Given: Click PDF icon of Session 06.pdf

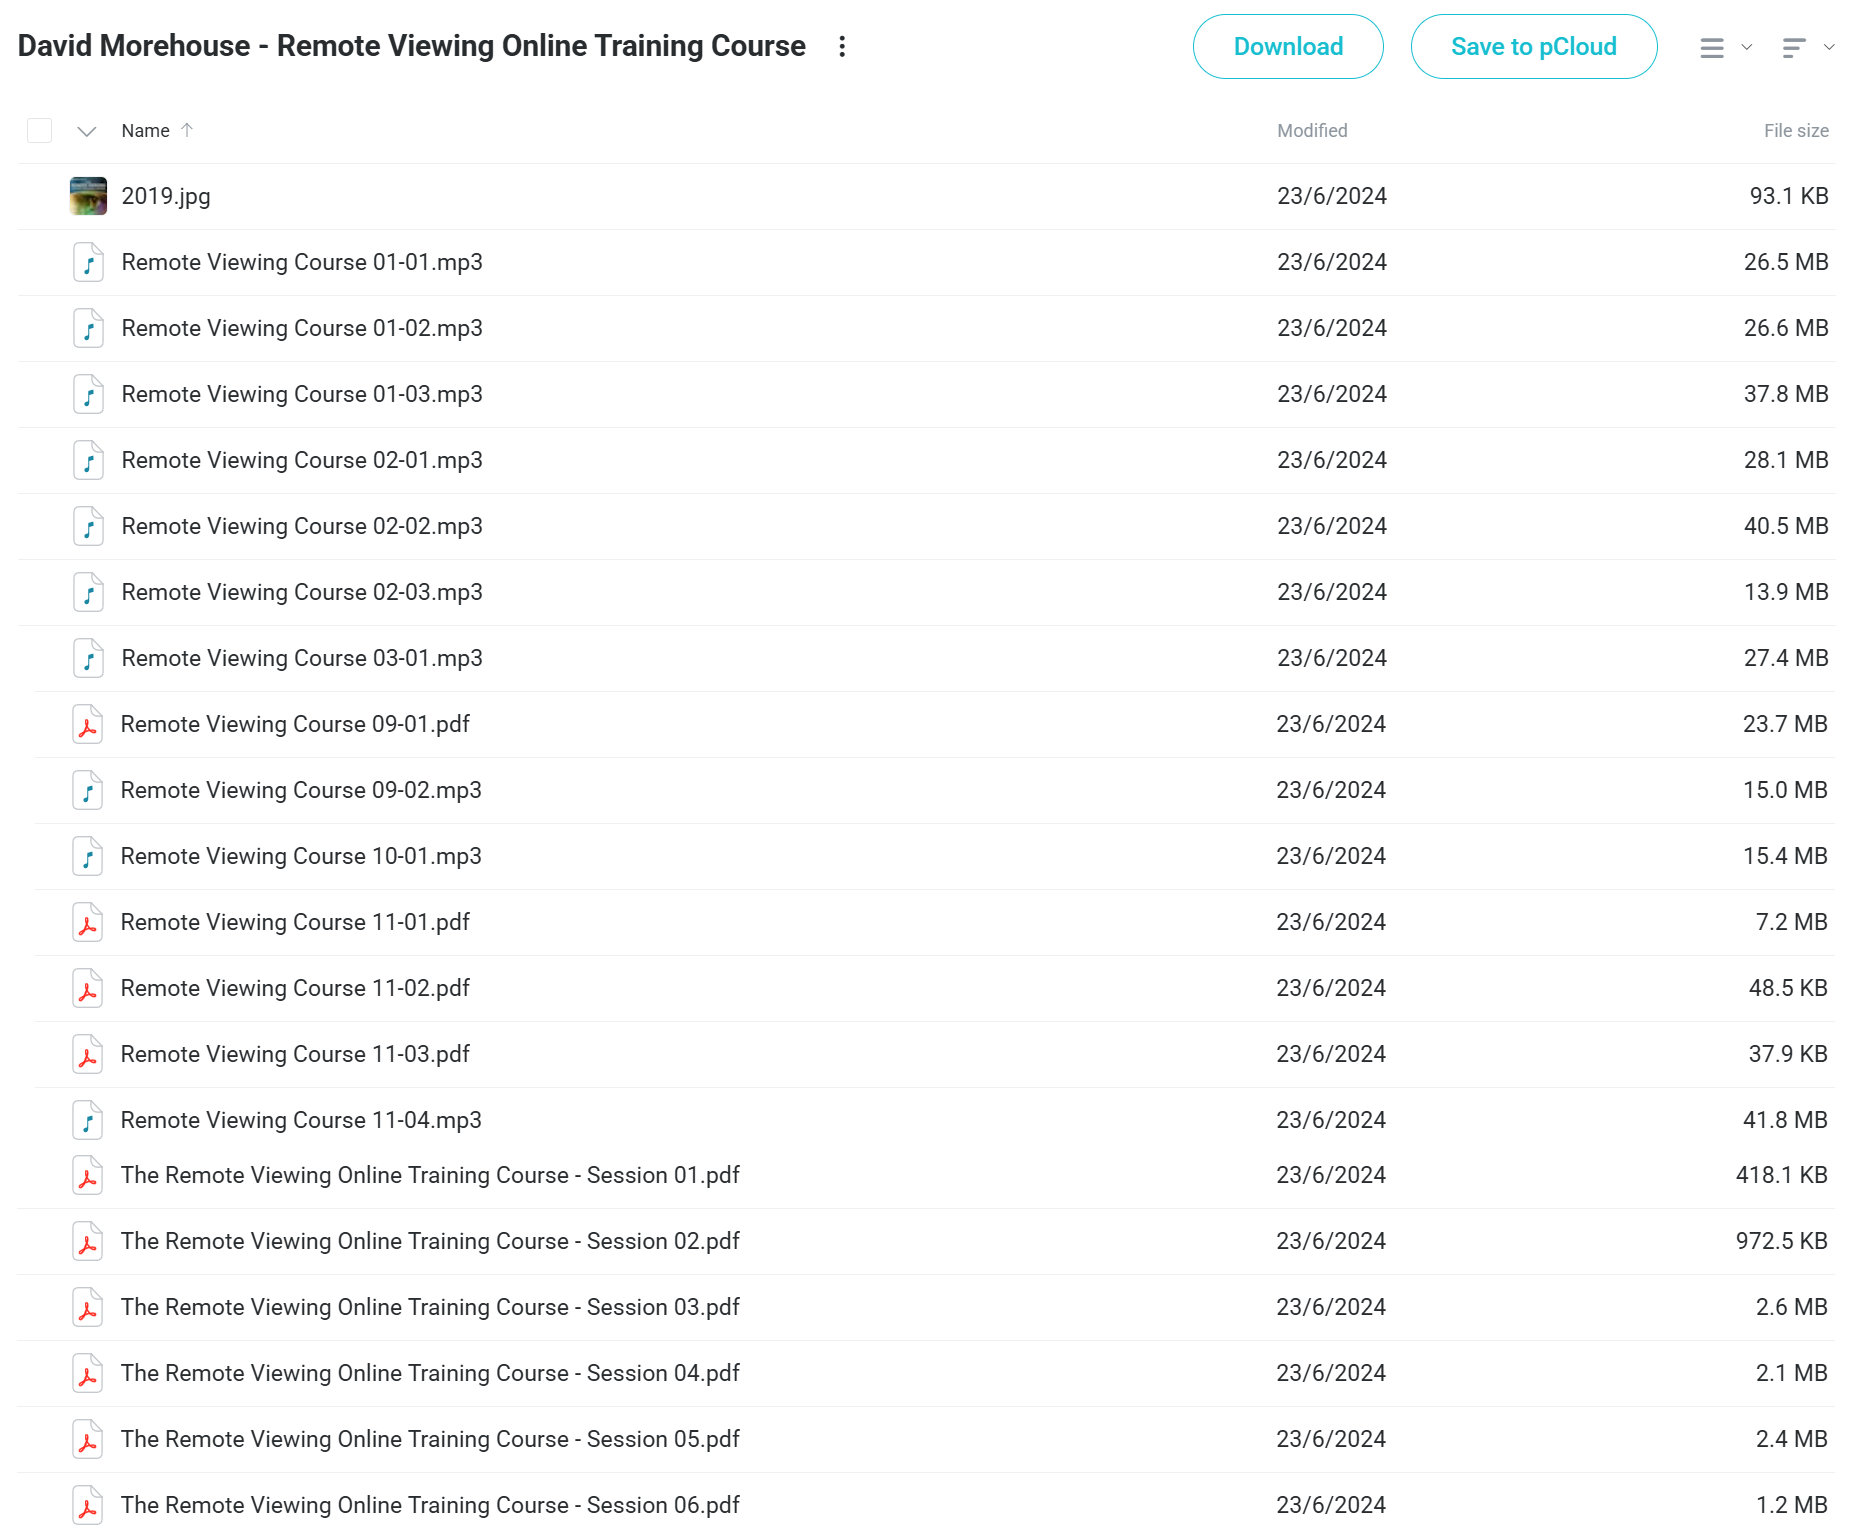Looking at the screenshot, I should [88, 1505].
